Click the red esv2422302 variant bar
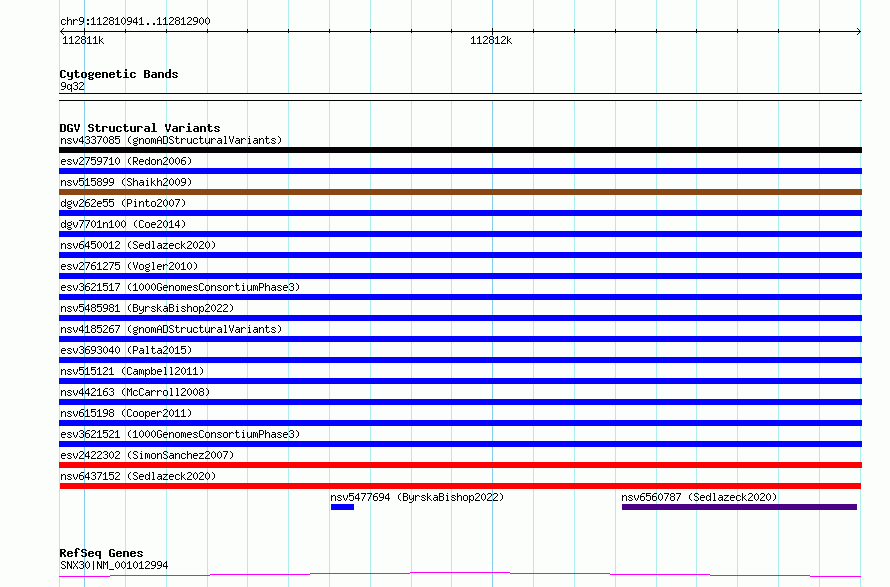Screen dimensions: 890x587 coord(460,465)
